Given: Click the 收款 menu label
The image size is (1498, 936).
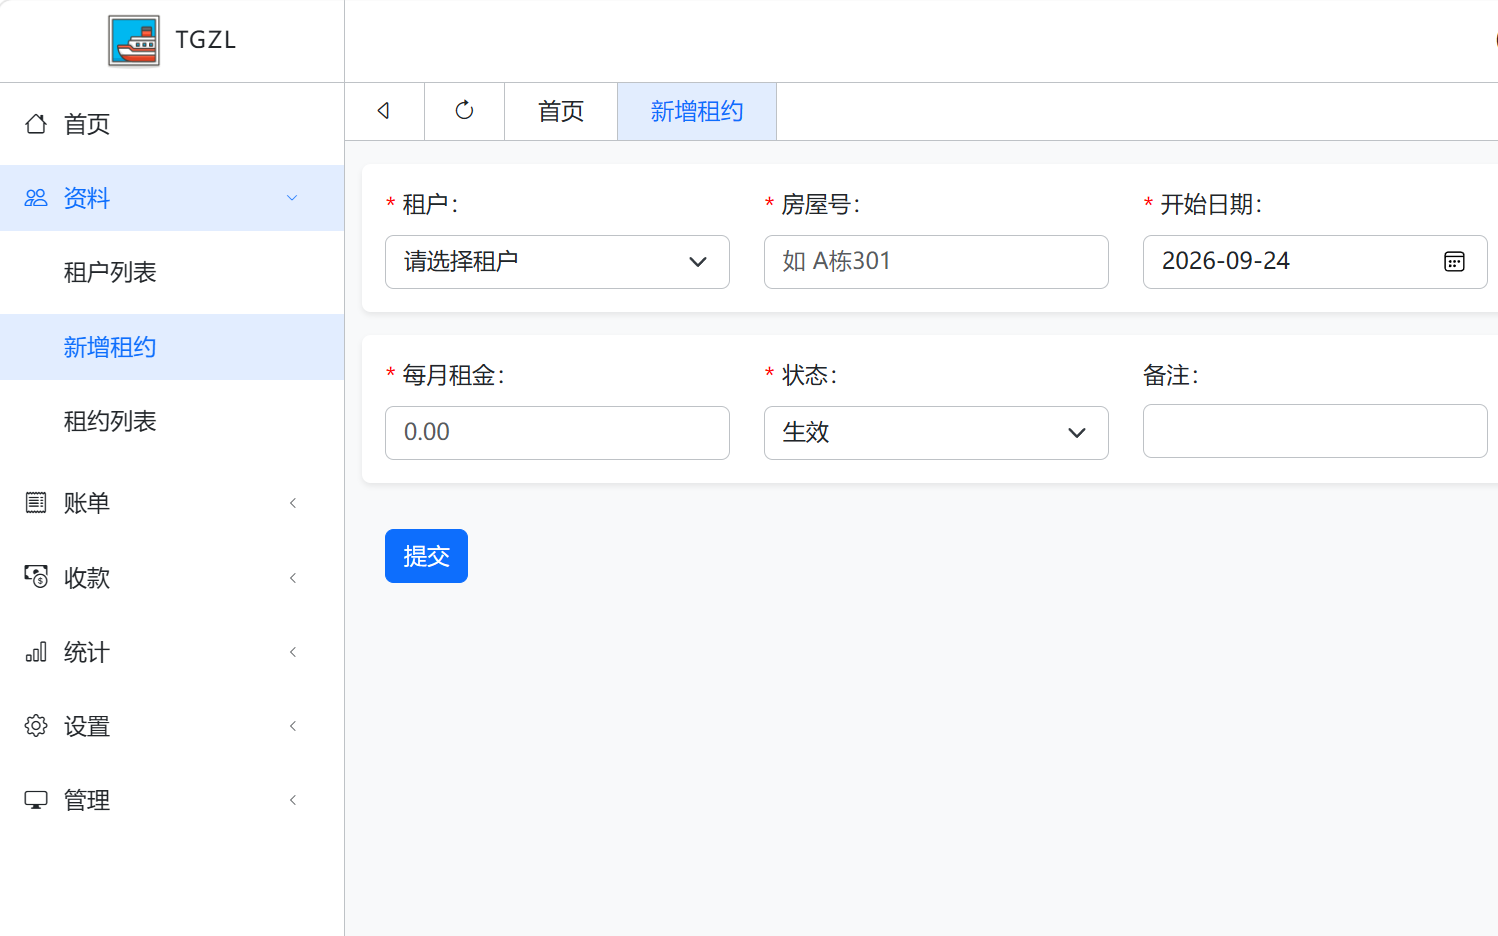Looking at the screenshot, I should 87,578.
